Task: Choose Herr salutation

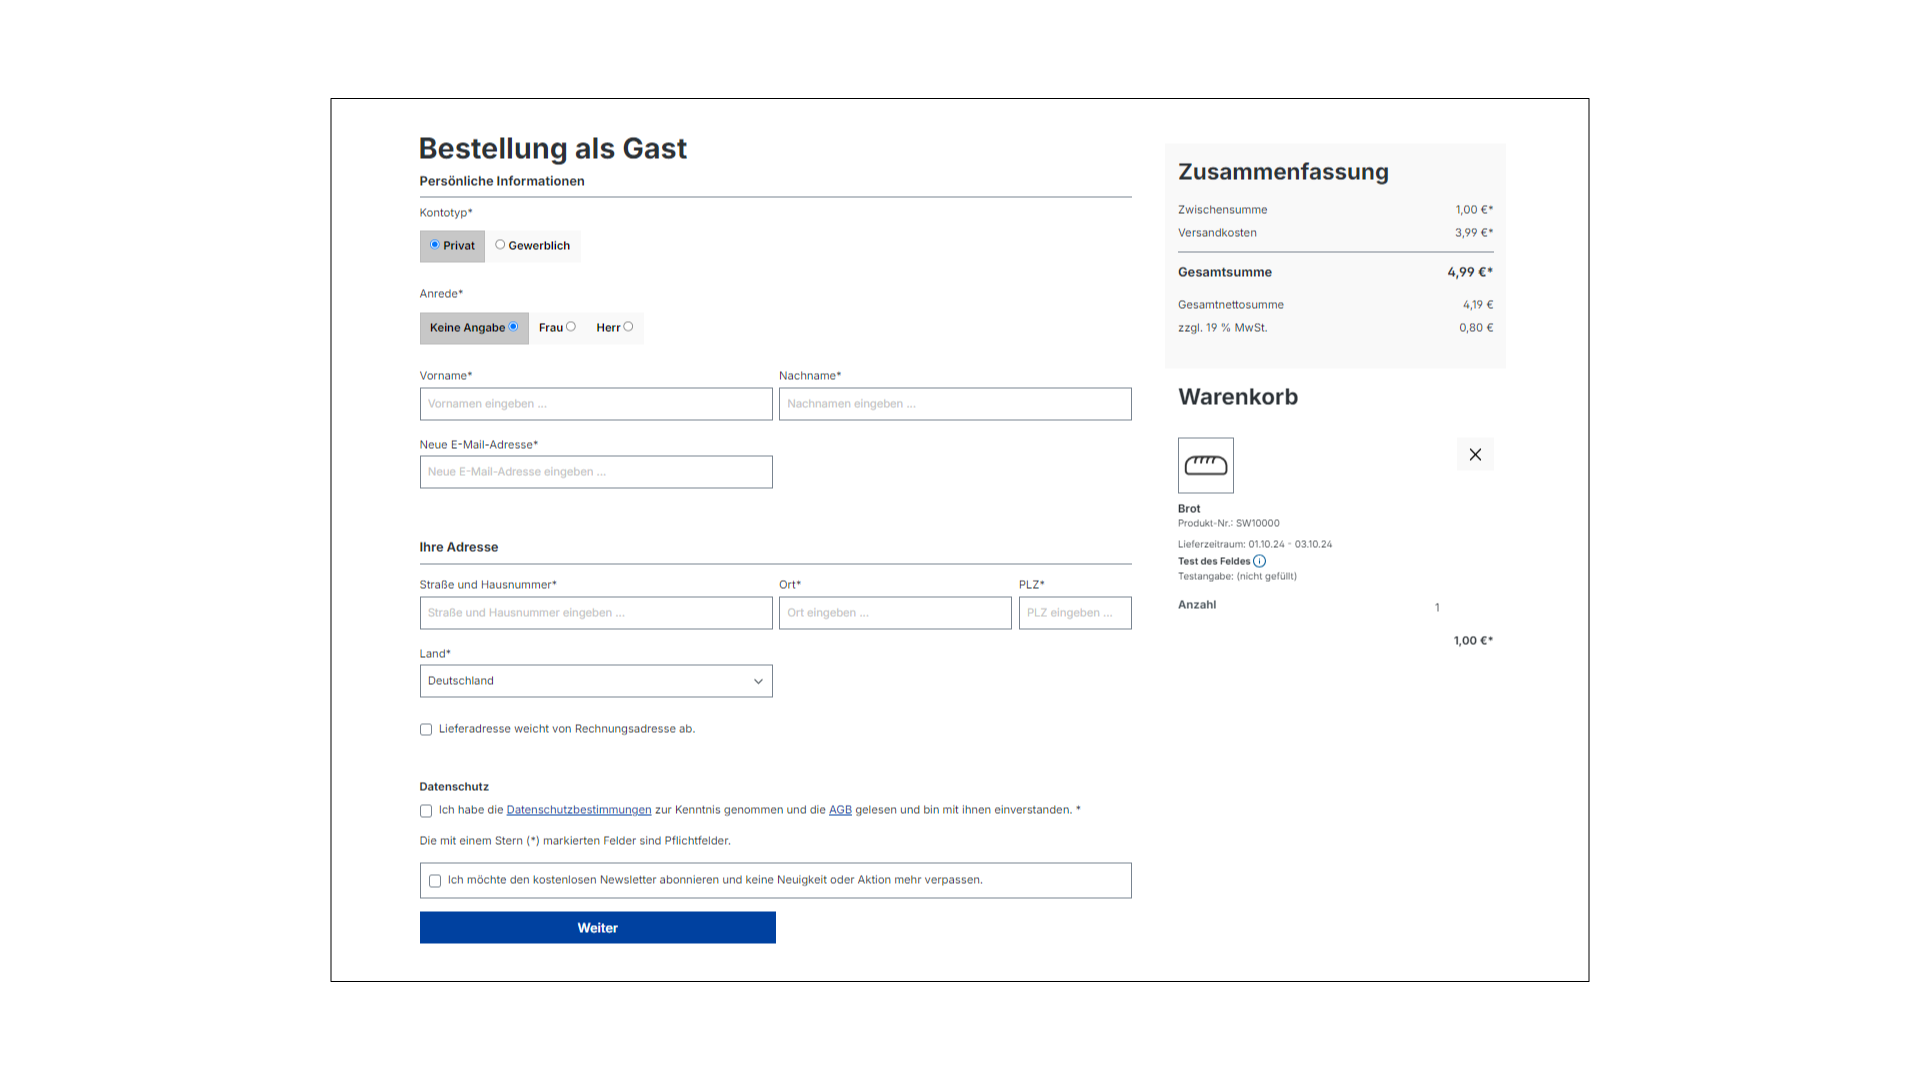Action: pos(614,328)
